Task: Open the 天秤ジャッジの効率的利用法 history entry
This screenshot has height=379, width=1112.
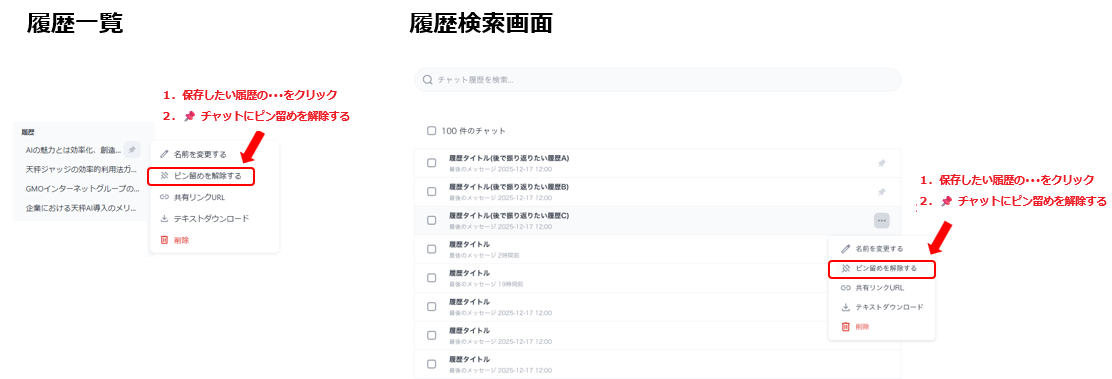Action: (81, 170)
